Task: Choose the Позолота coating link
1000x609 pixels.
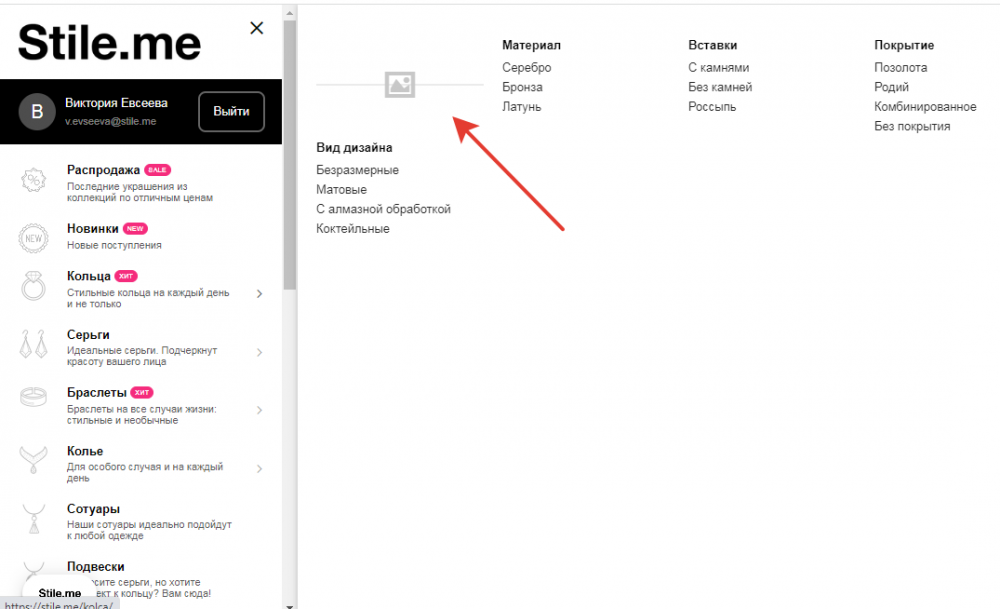Action: pos(900,68)
